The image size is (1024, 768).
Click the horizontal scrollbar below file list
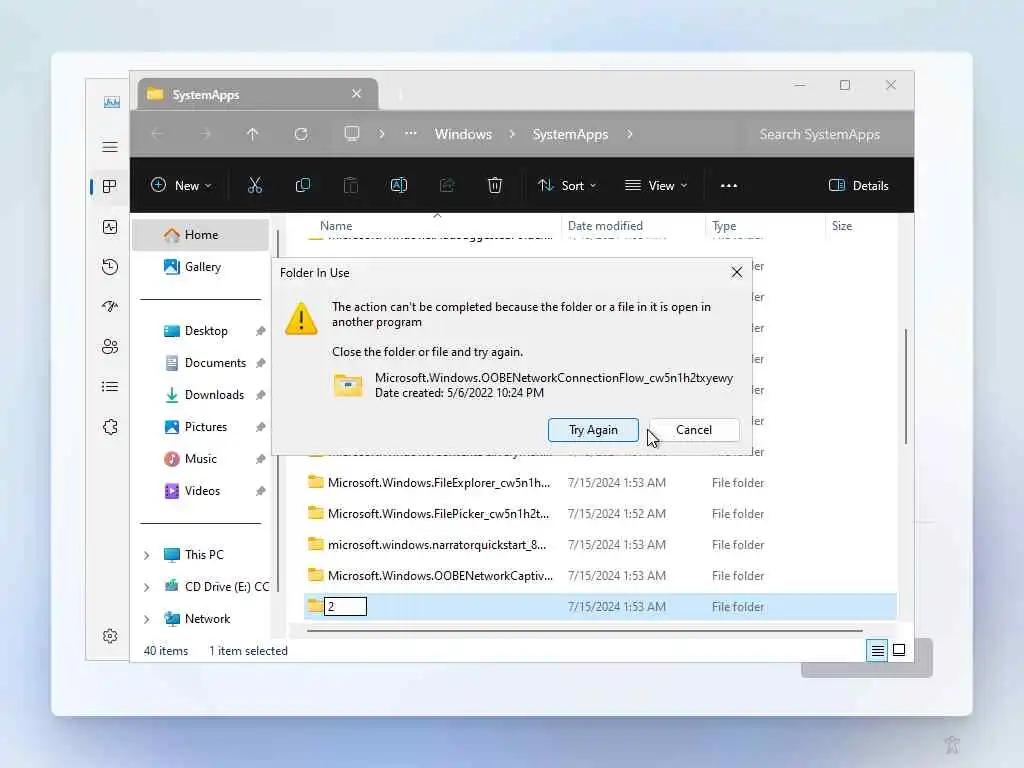pyautogui.click(x=584, y=631)
